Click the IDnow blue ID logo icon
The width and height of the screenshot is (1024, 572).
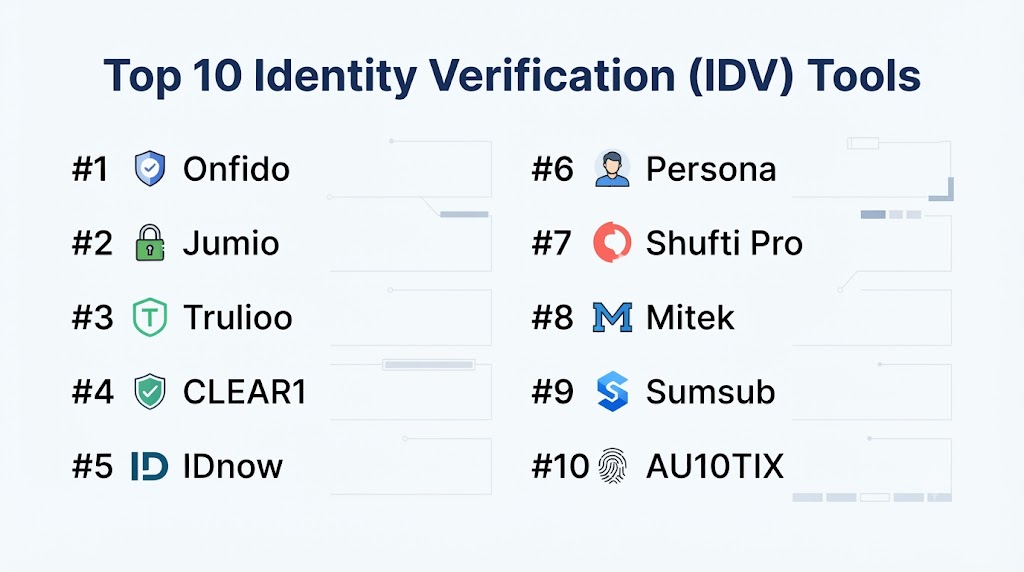(150, 466)
